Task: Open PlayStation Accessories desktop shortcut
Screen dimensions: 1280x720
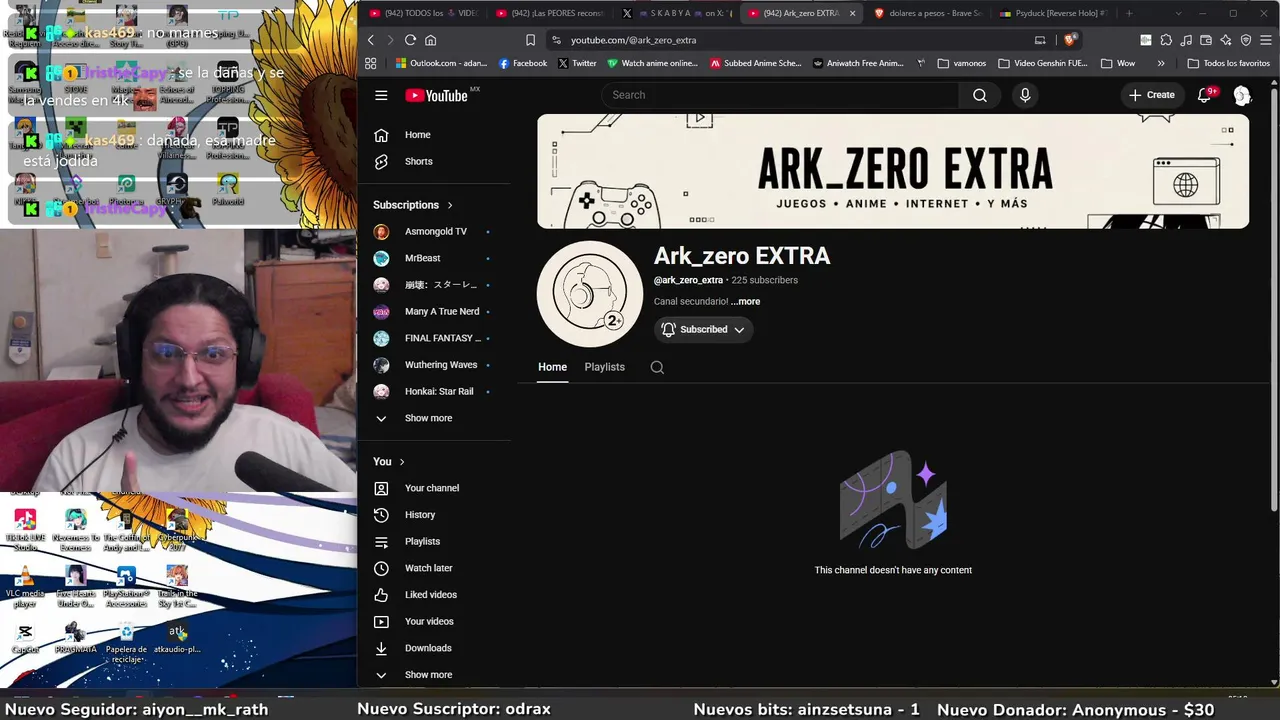Action: (126, 587)
